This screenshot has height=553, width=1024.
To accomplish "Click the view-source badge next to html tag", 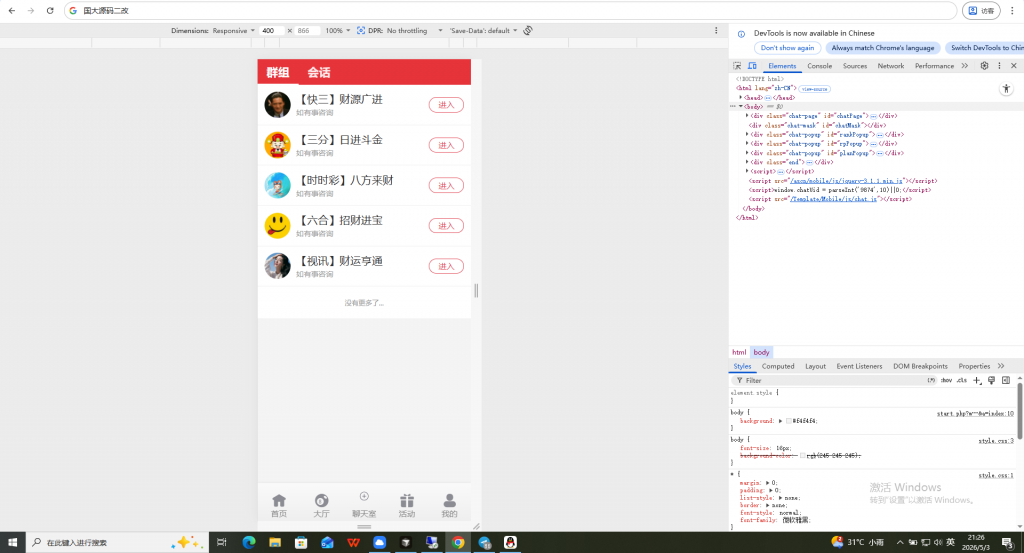I will (814, 89).
